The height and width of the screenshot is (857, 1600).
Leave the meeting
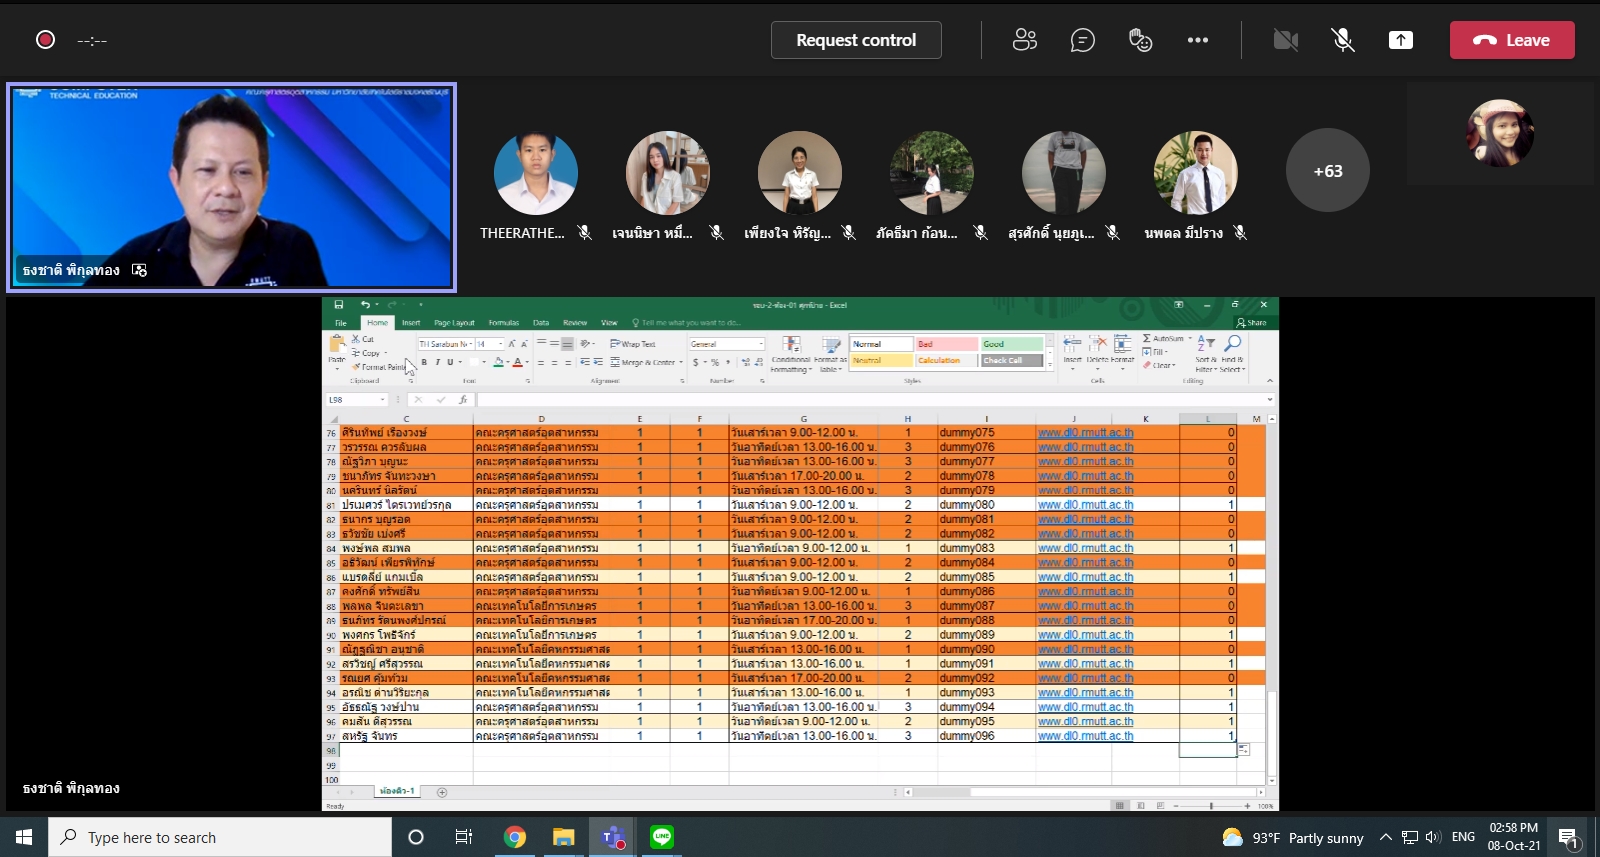pos(1512,40)
